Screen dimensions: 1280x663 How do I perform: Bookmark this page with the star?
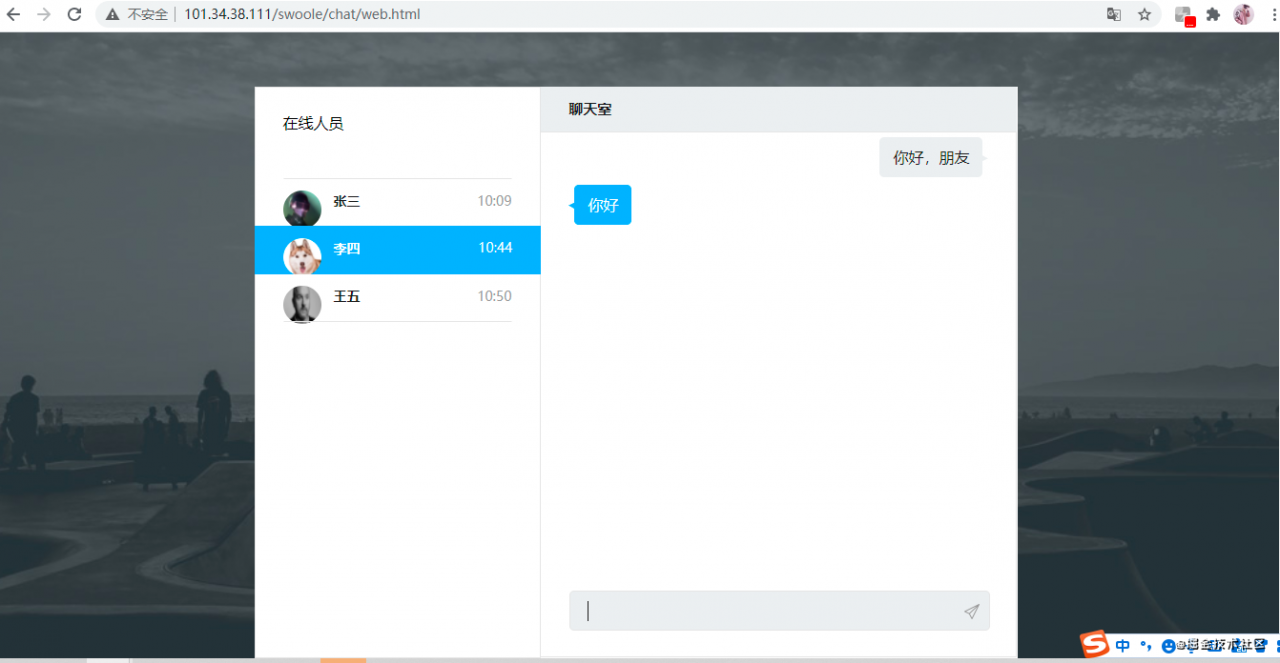pyautogui.click(x=1145, y=14)
